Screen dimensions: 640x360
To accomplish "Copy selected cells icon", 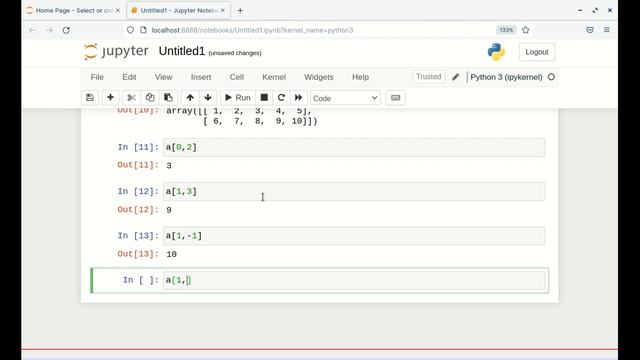I will click(x=150, y=98).
